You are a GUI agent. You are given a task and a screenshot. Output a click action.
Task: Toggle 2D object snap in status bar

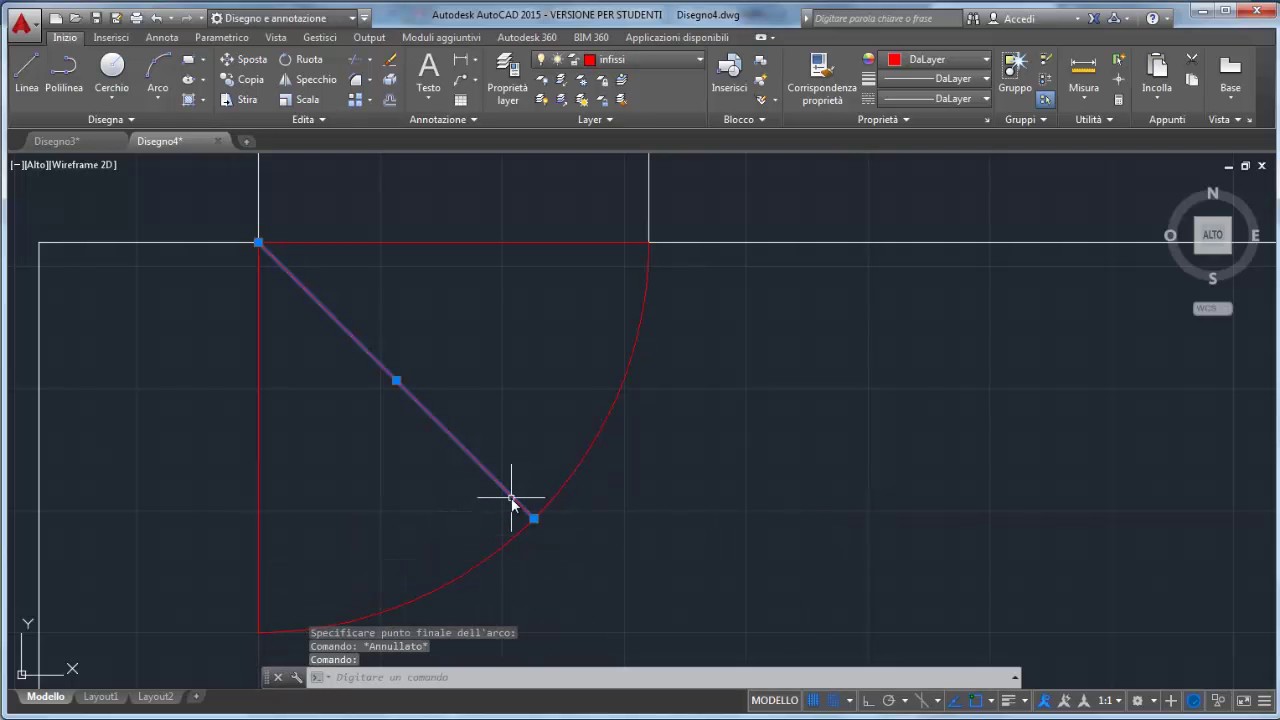coord(975,701)
